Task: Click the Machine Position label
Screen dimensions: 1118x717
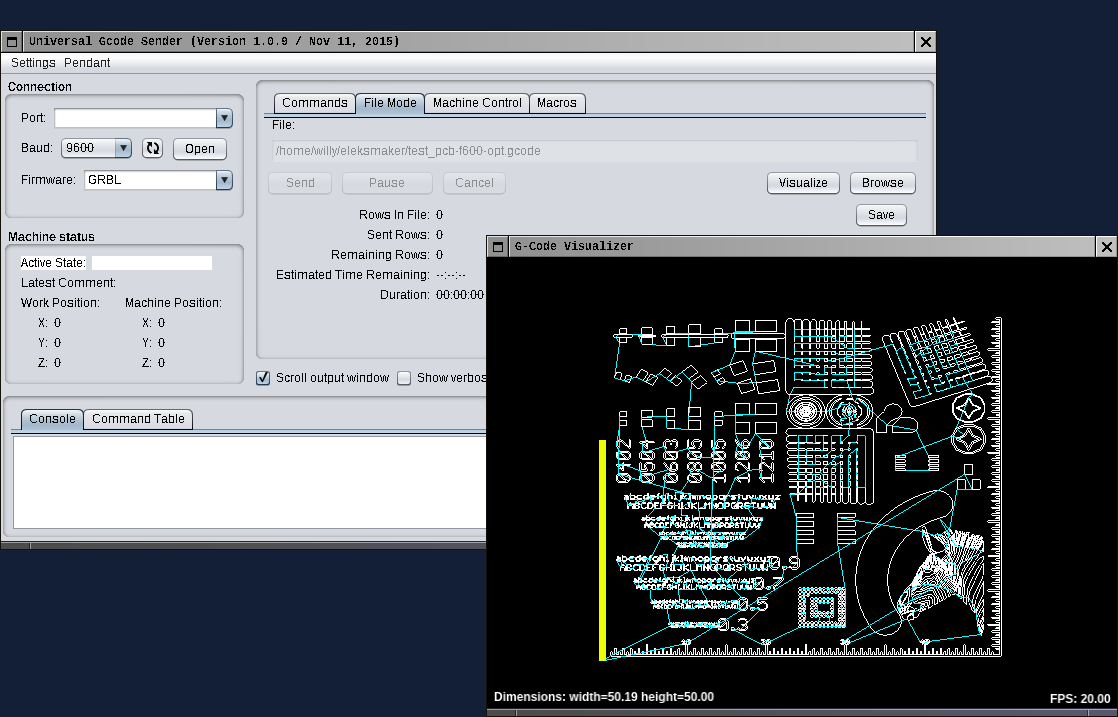Action: tap(173, 303)
